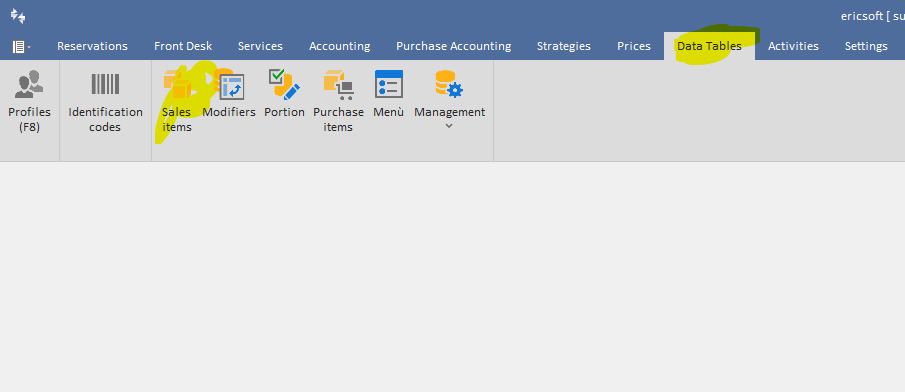
Task: Open Identification codes barcode icon
Action: (105, 84)
